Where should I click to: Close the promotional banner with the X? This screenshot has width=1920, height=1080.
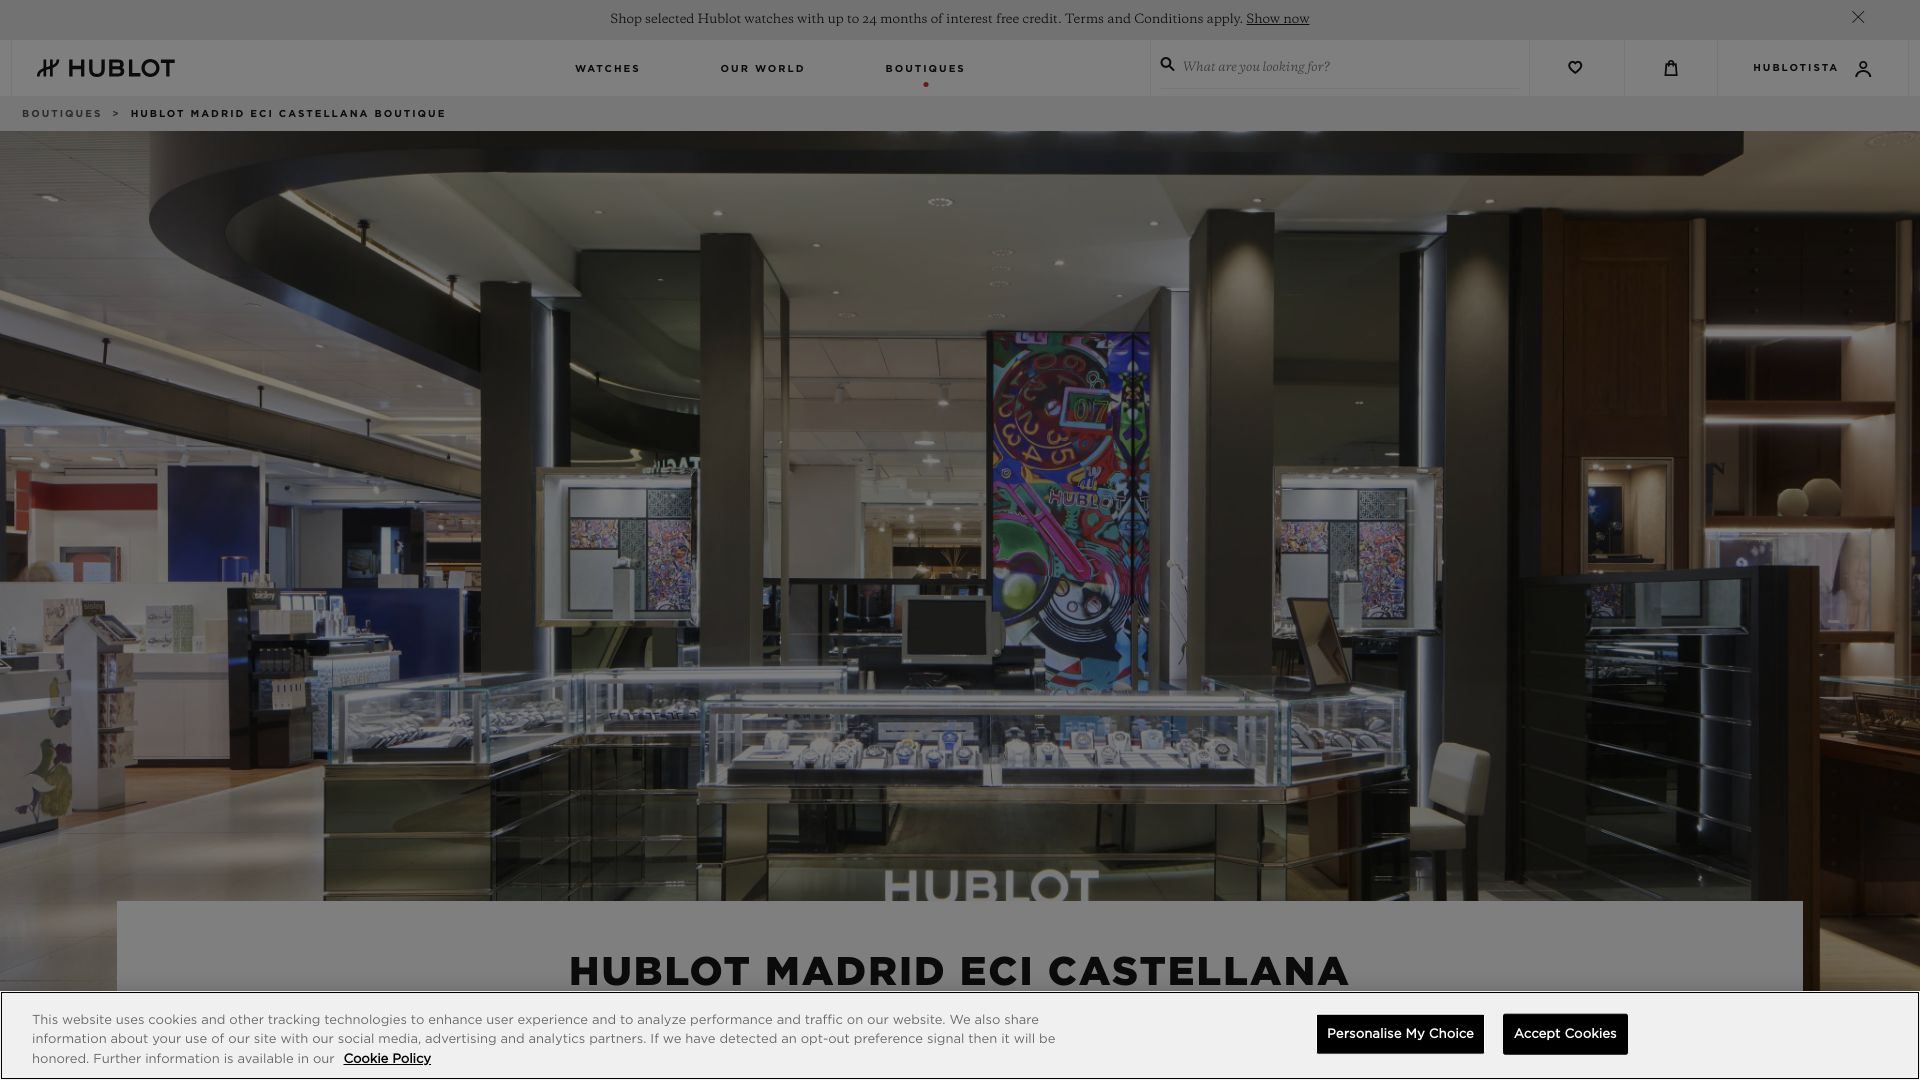[x=1858, y=17]
